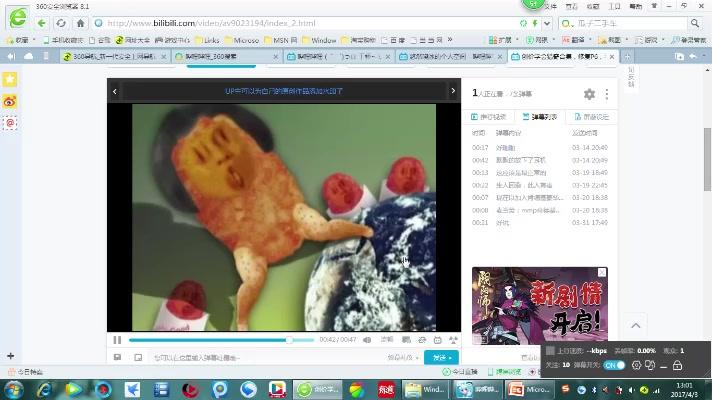Open the File menu in the browser
Image resolution: width=712 pixels, height=400 pixels.
click(551, 6)
